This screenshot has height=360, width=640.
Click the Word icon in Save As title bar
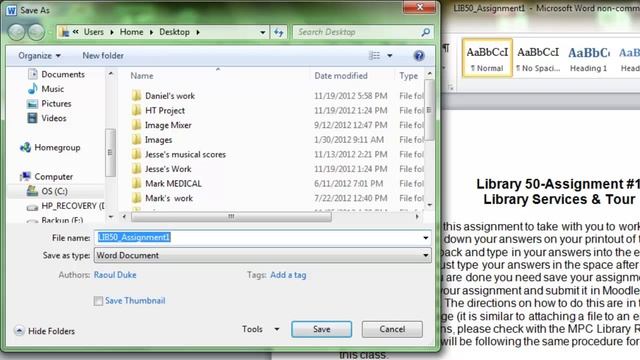click(x=11, y=10)
